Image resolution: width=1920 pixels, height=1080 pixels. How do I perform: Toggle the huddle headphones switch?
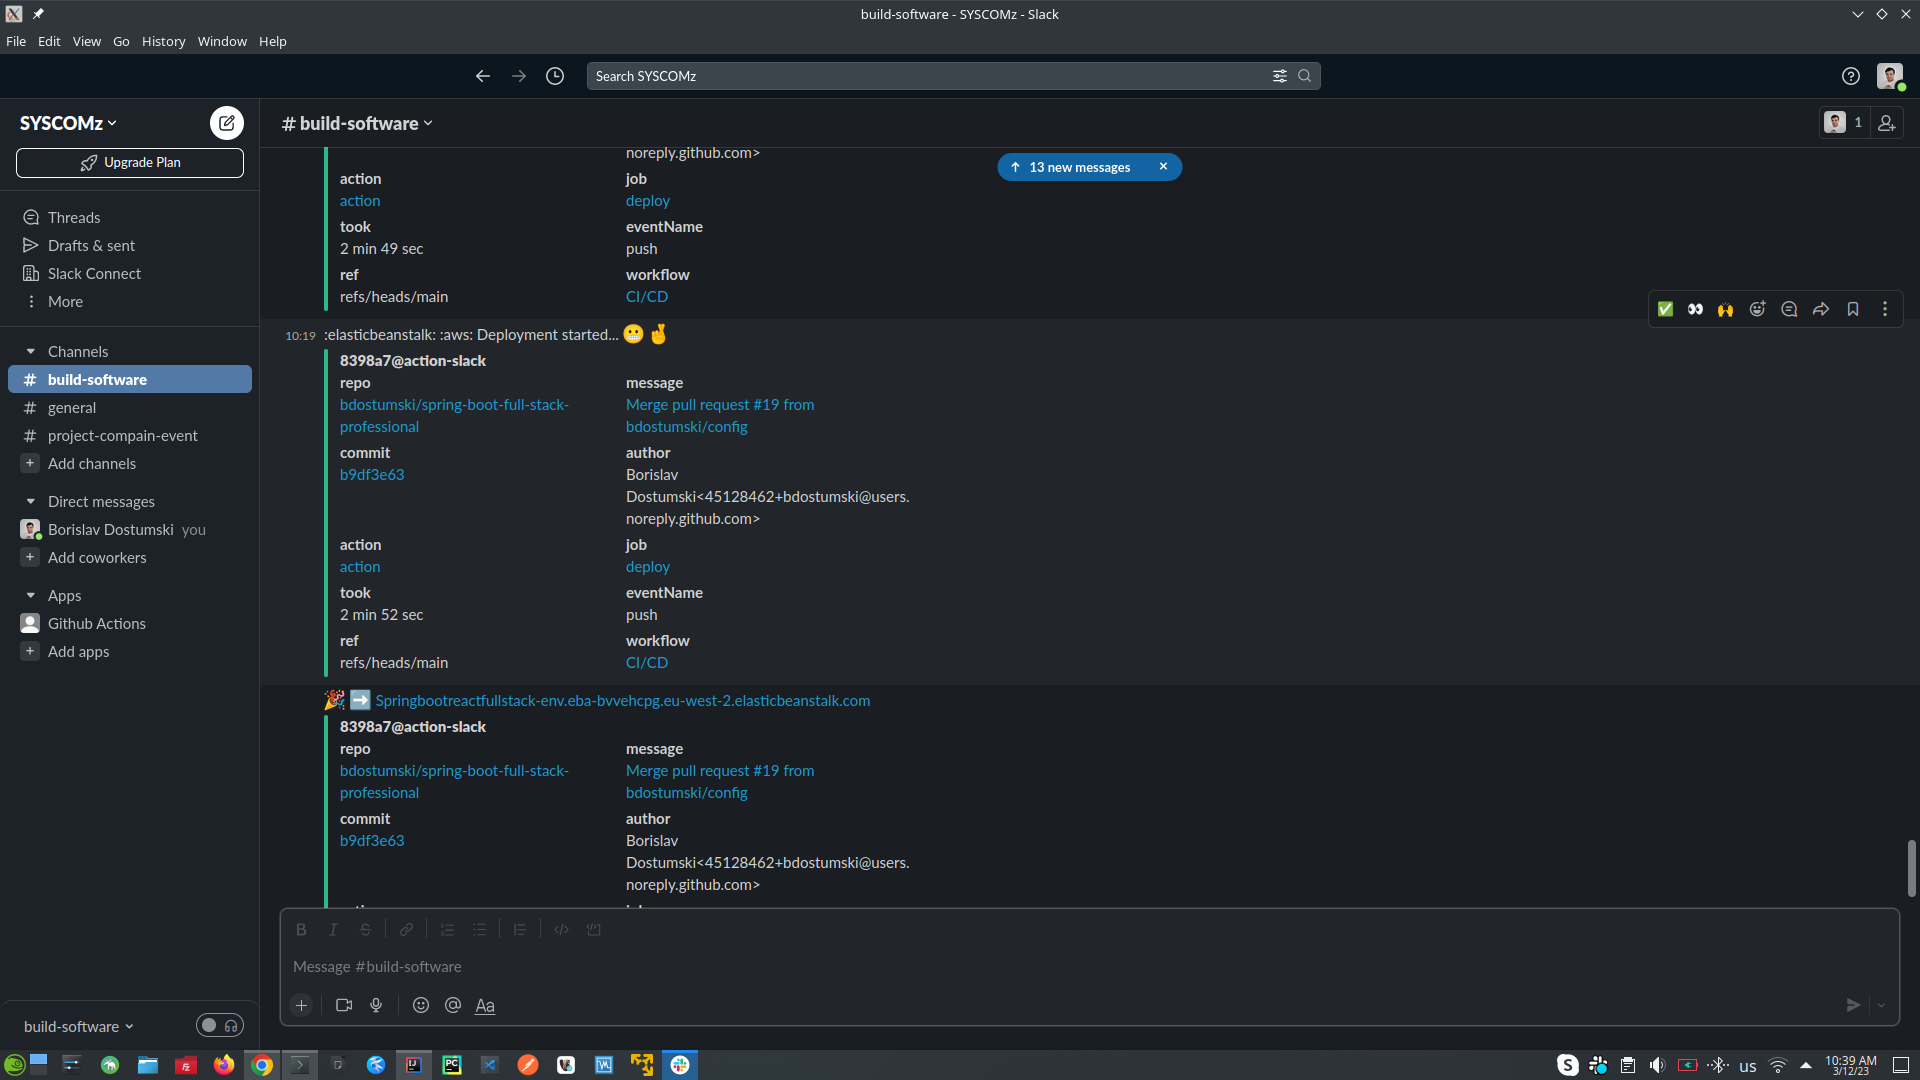[x=220, y=1025]
